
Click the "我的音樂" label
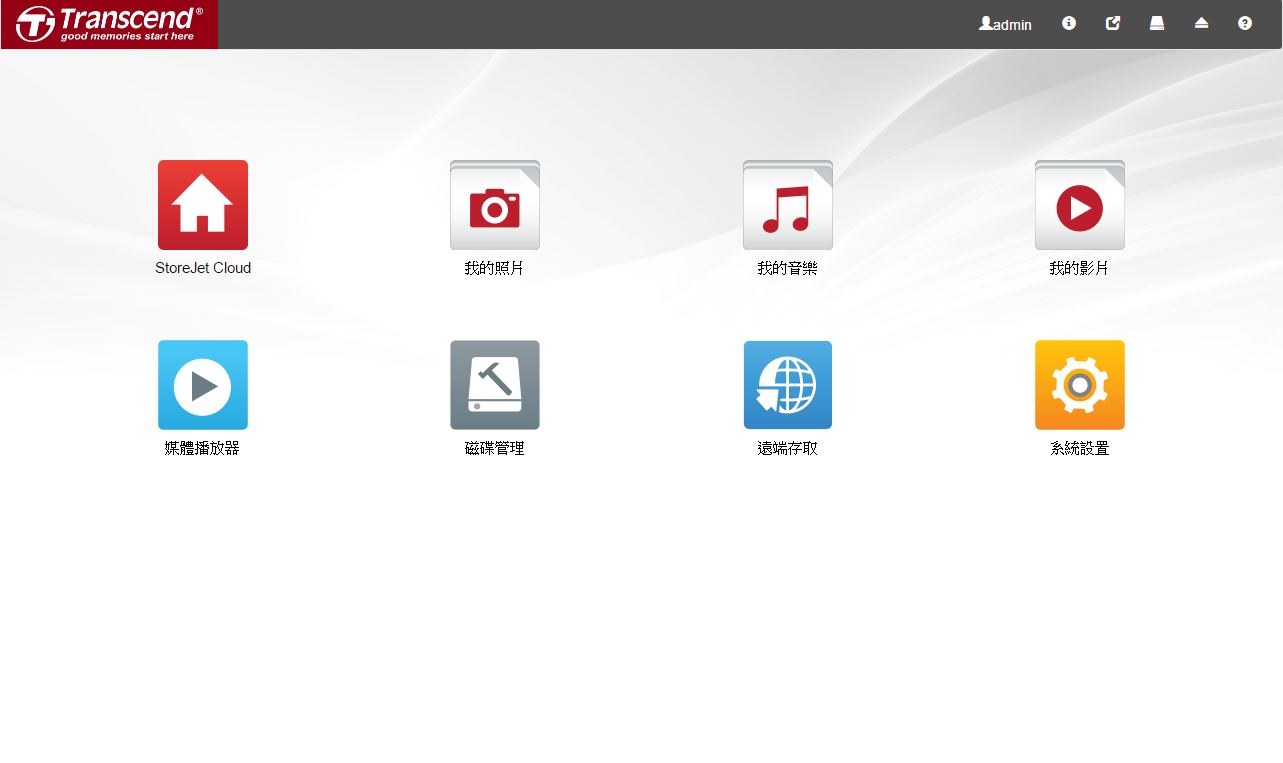(x=788, y=269)
